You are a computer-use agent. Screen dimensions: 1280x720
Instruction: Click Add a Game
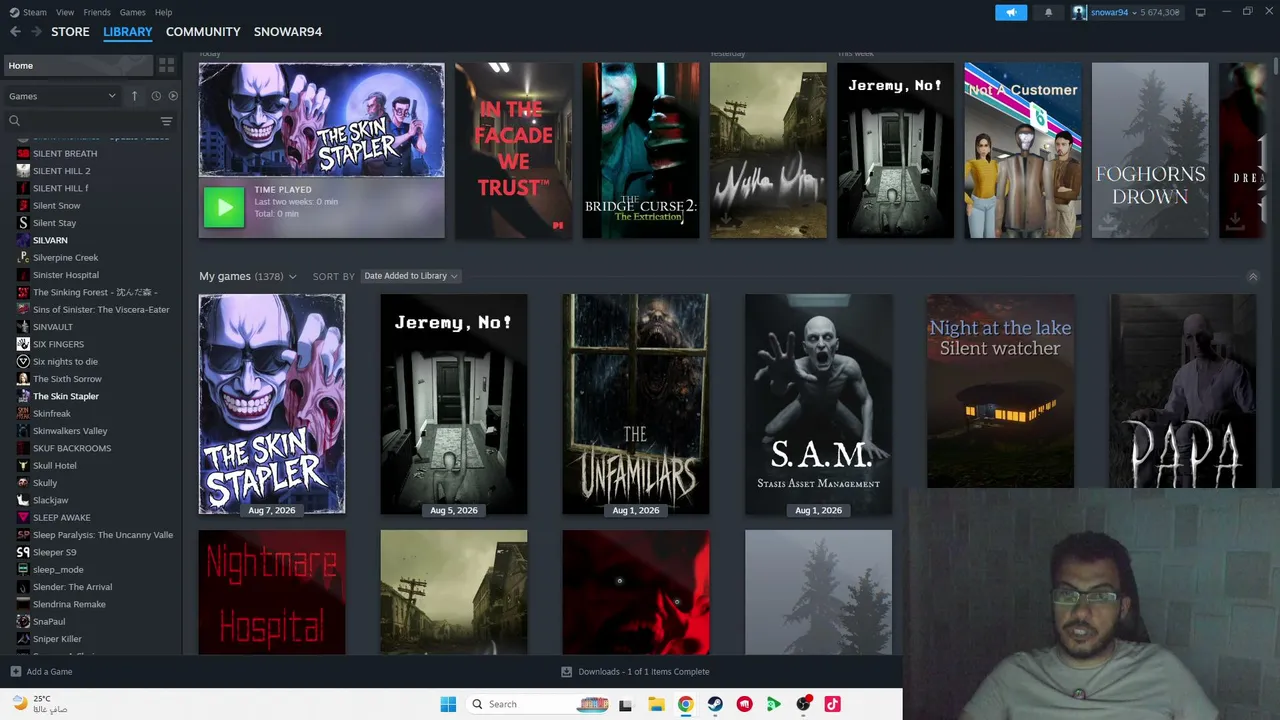tap(41, 672)
